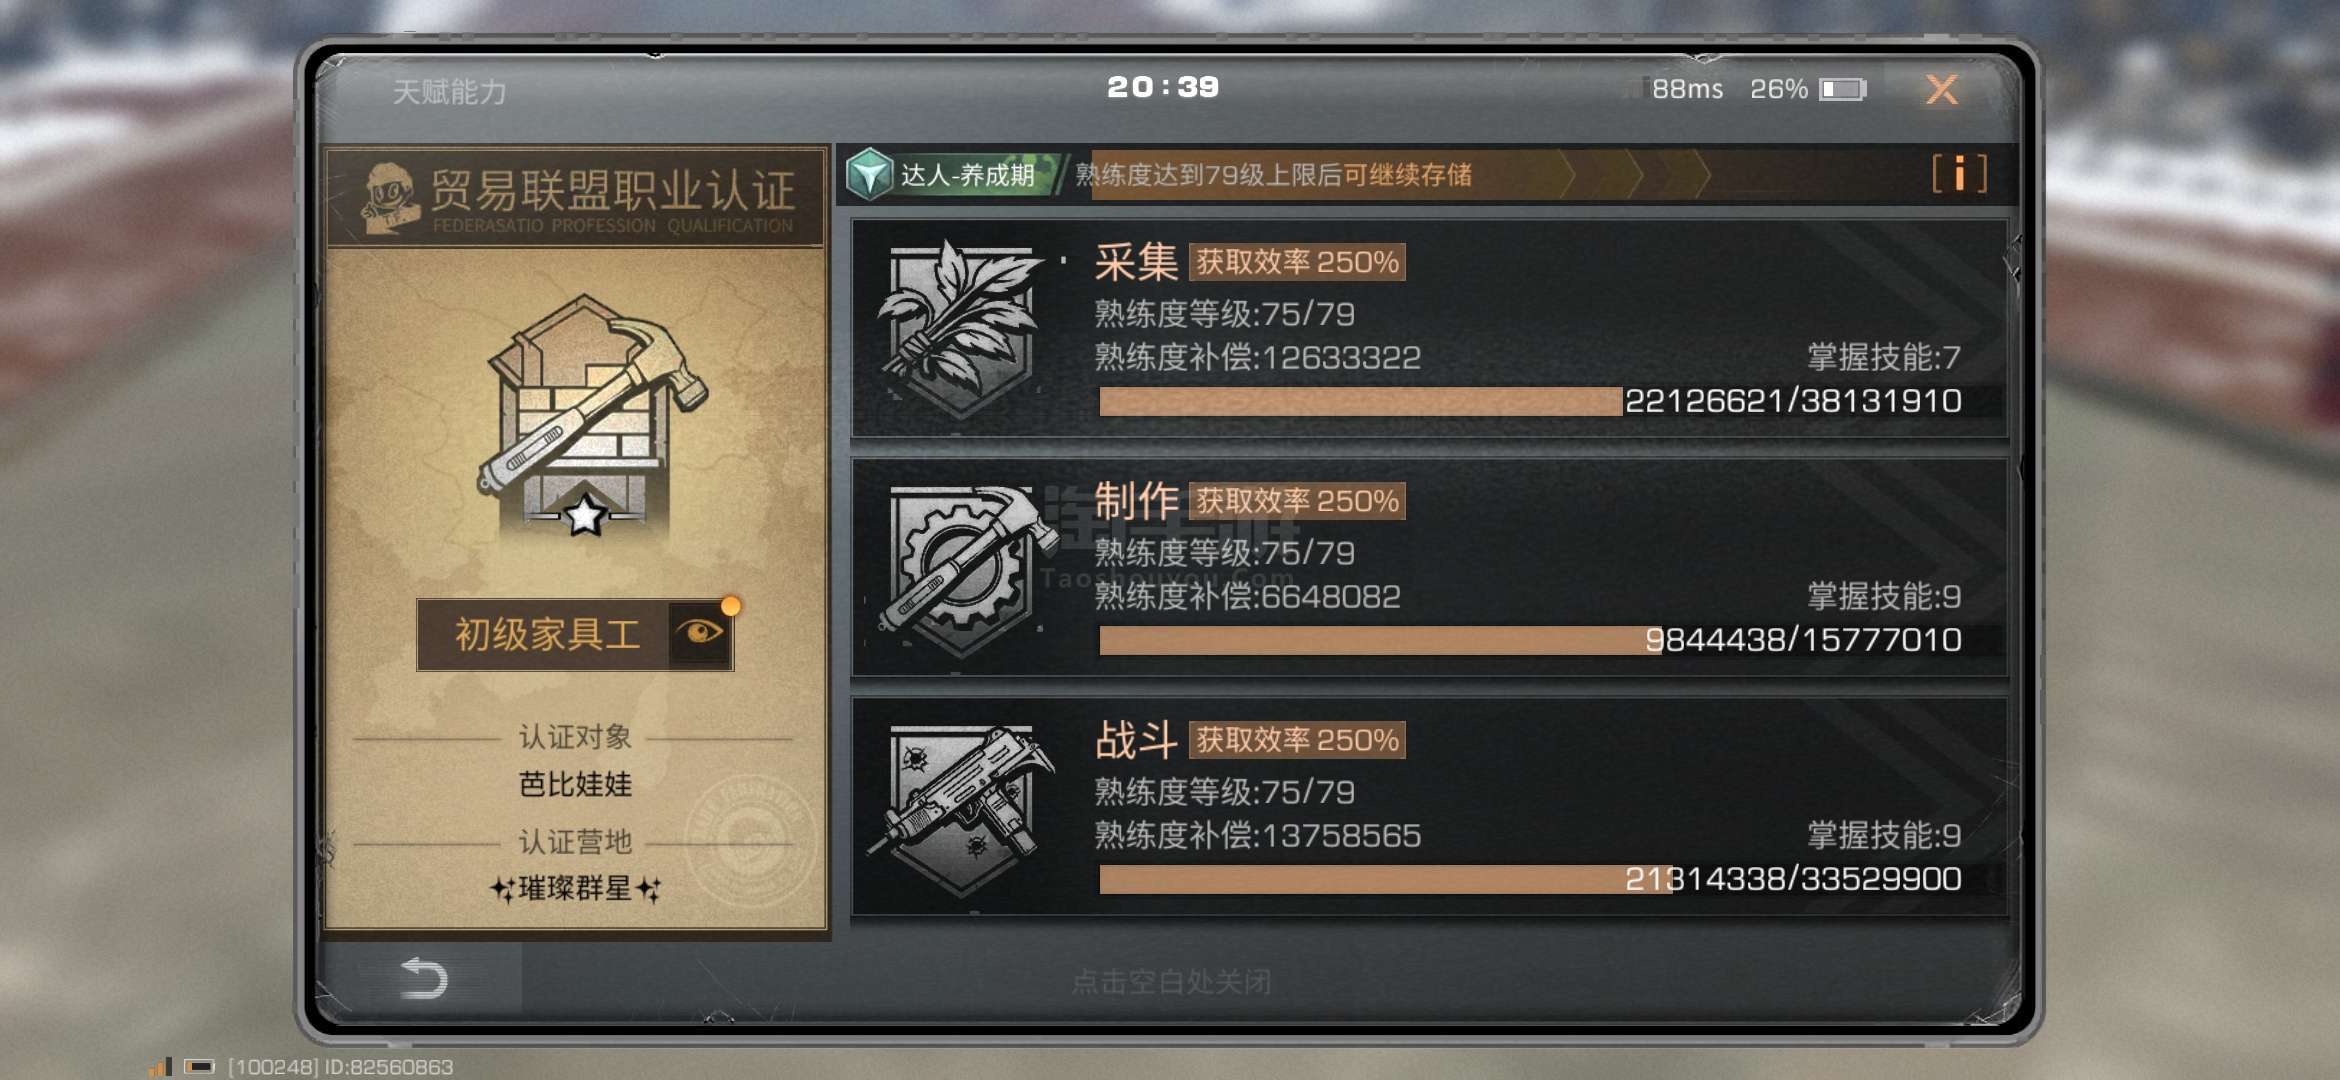Close the panel with the orange X

click(x=1942, y=90)
